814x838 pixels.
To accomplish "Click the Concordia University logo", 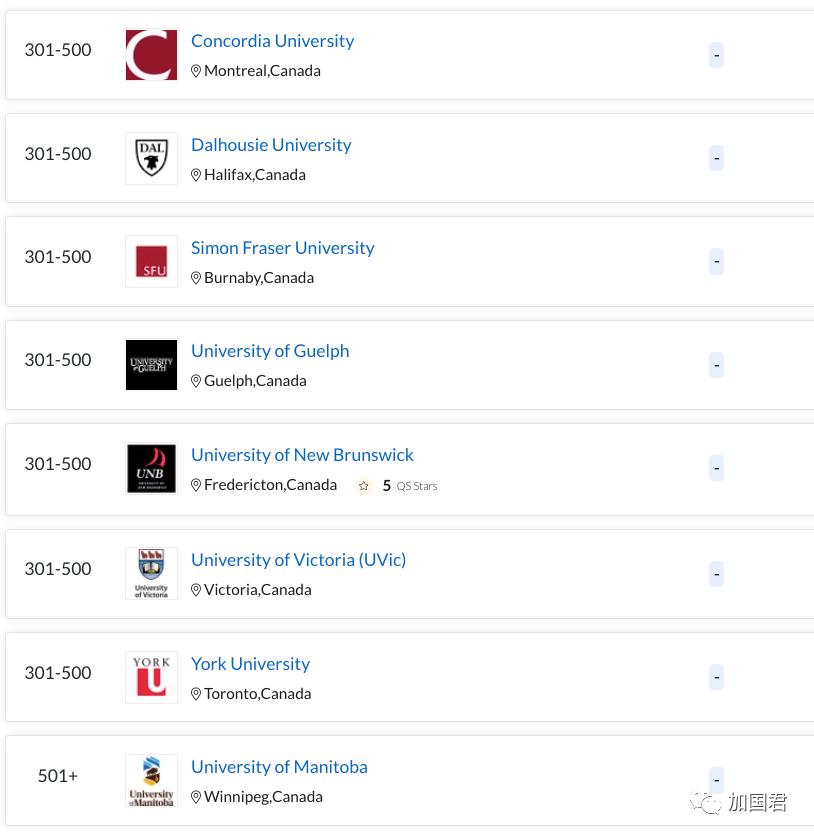I will (151, 55).
